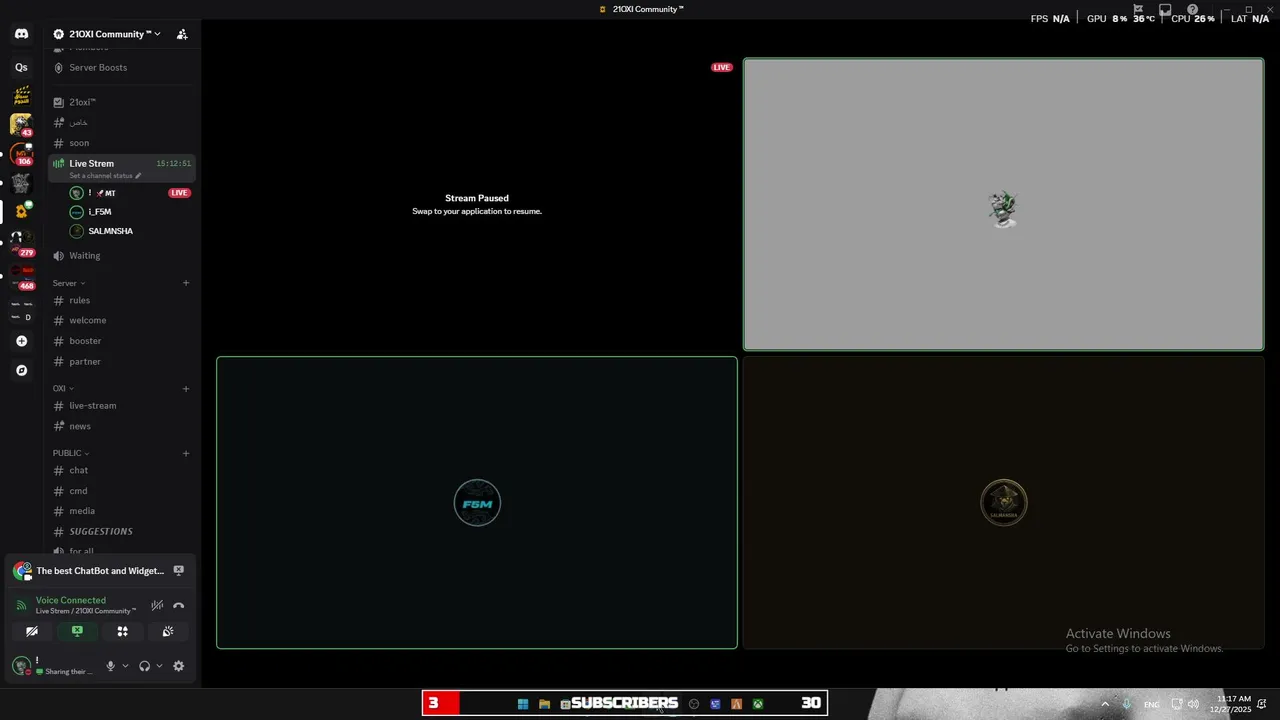Create channel in PUBLIC category plus
Viewport: 1280px width, 720px height.
pyautogui.click(x=186, y=453)
